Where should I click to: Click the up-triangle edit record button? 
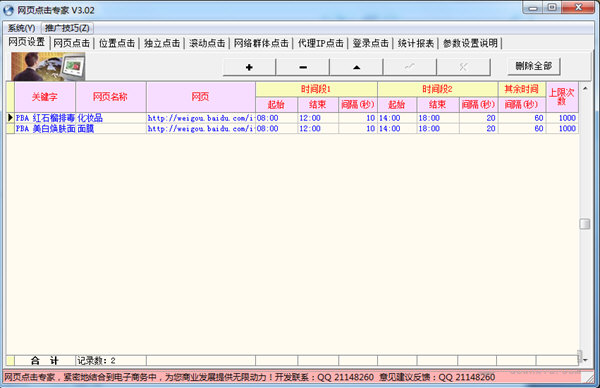[356, 67]
